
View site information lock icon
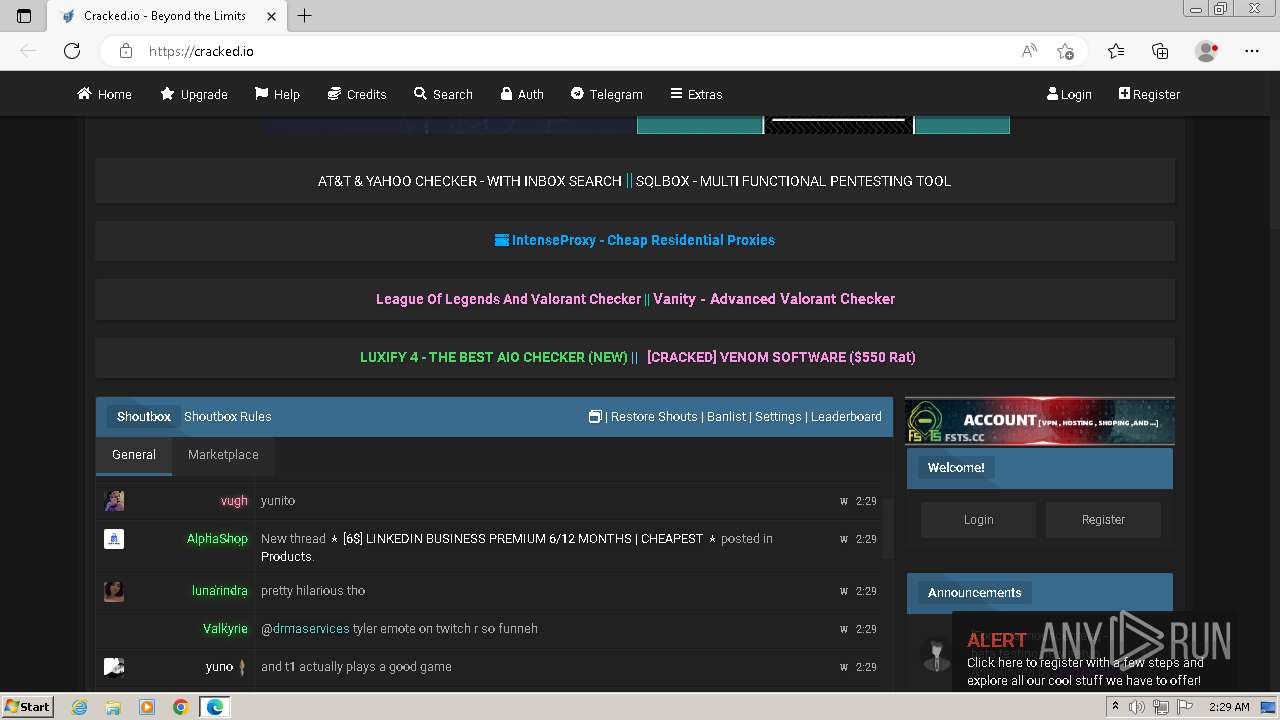[126, 51]
